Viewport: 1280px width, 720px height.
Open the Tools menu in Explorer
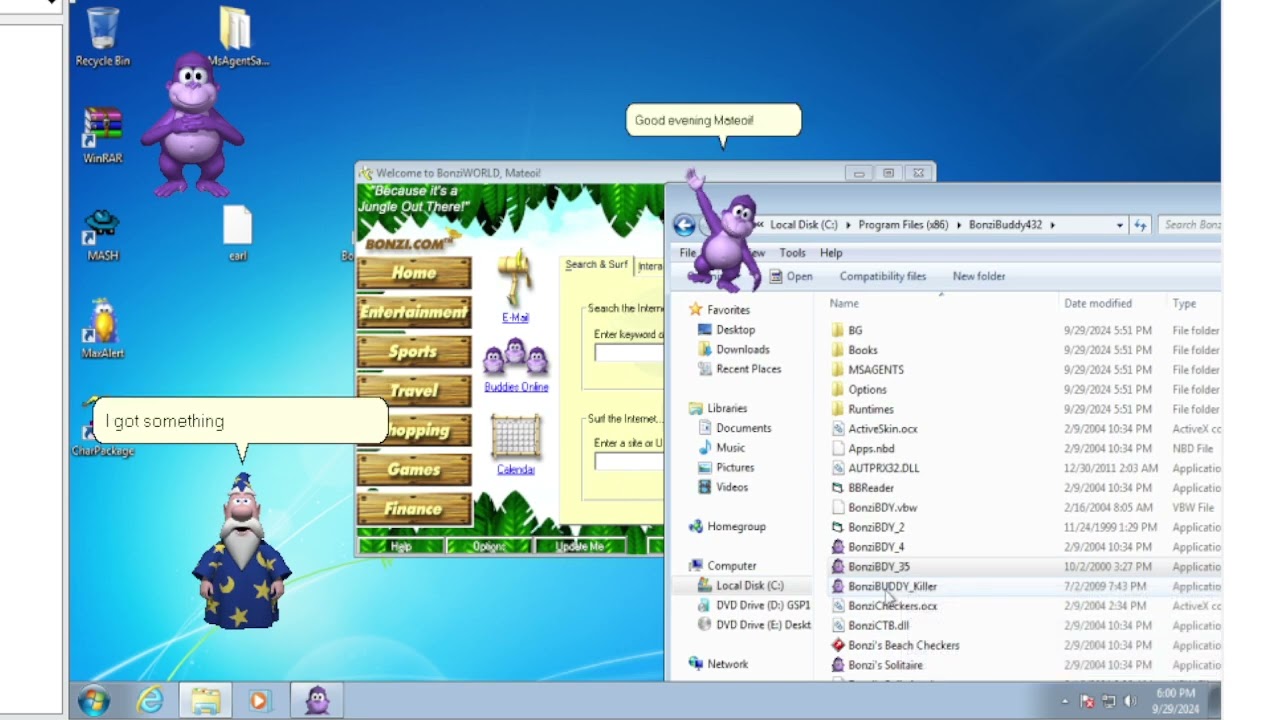click(792, 253)
